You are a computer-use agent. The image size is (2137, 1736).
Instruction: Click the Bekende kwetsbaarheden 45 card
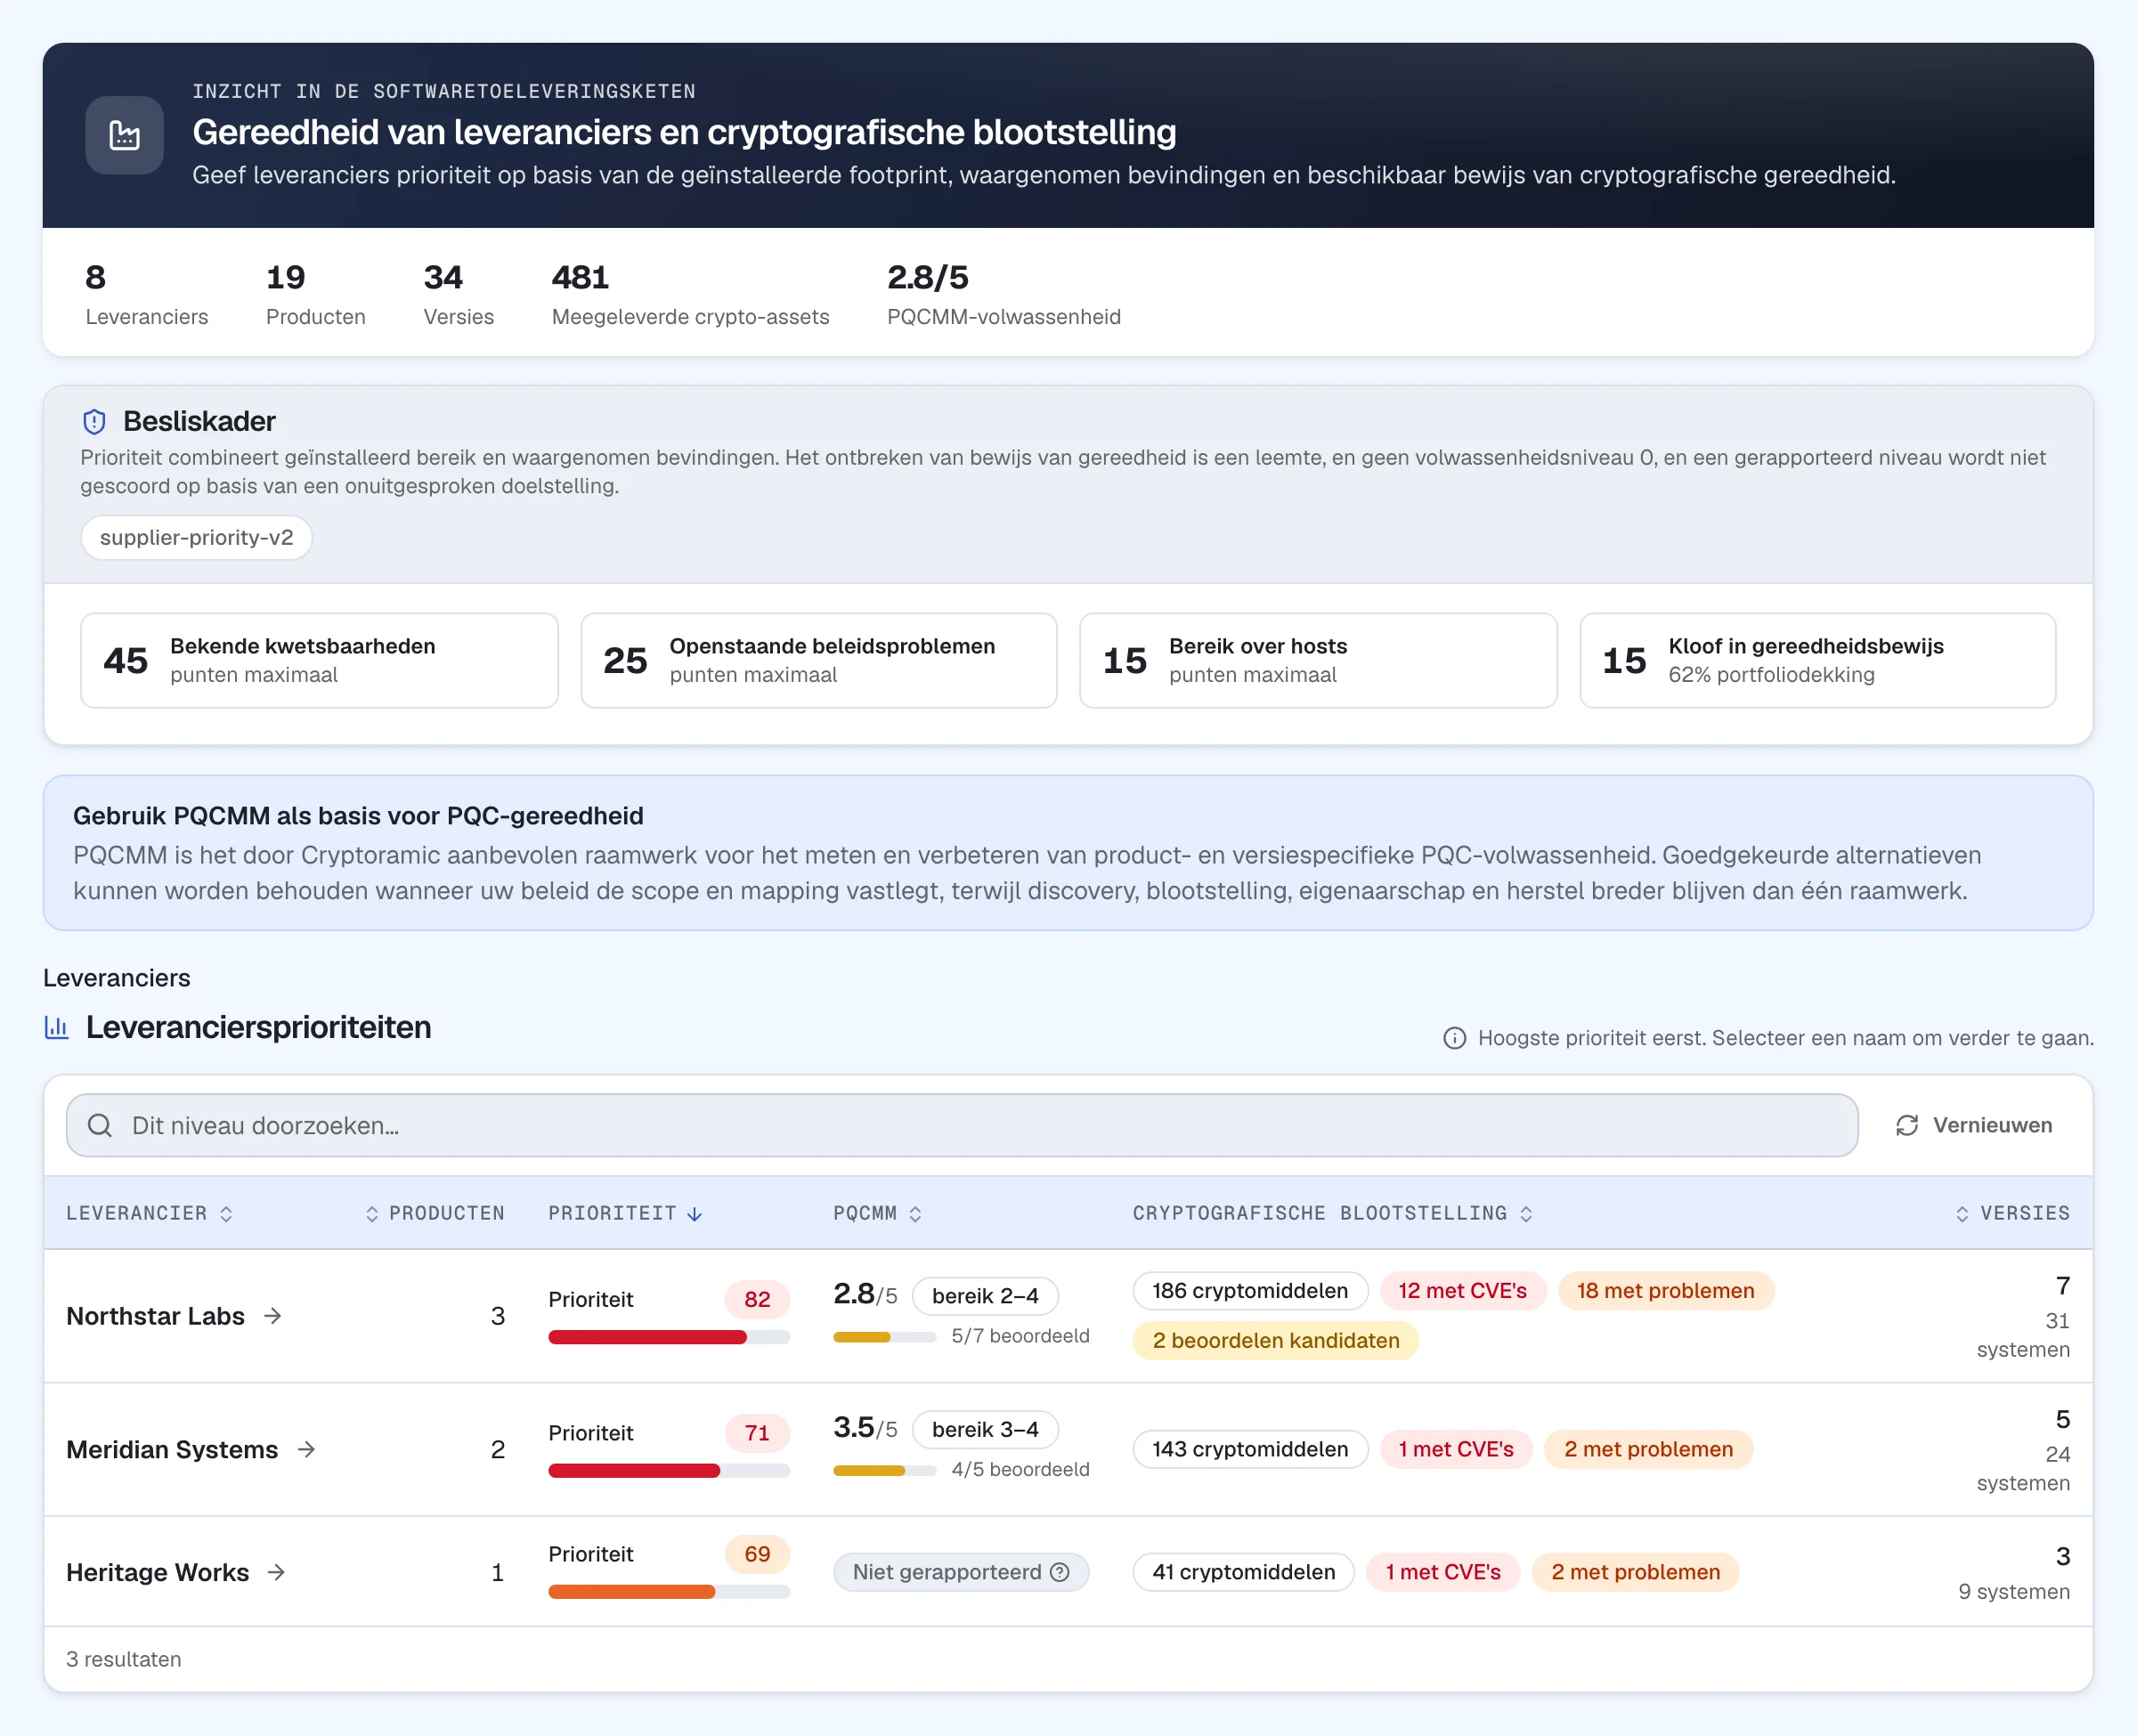click(319, 660)
